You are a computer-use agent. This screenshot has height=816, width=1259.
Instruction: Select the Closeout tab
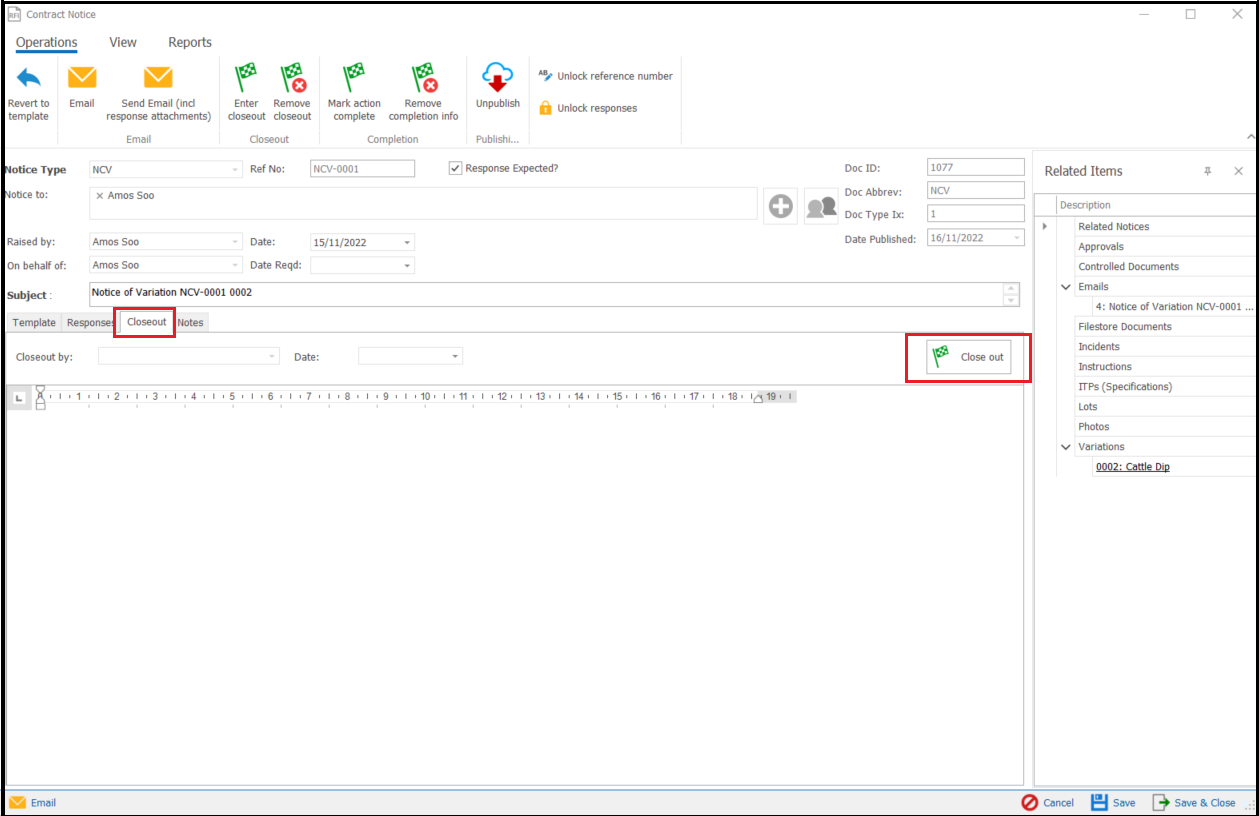click(x=146, y=322)
